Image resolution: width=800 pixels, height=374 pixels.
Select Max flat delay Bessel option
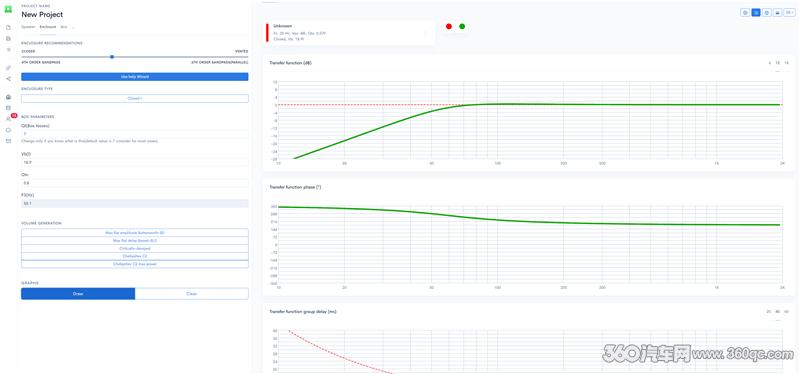pos(135,240)
